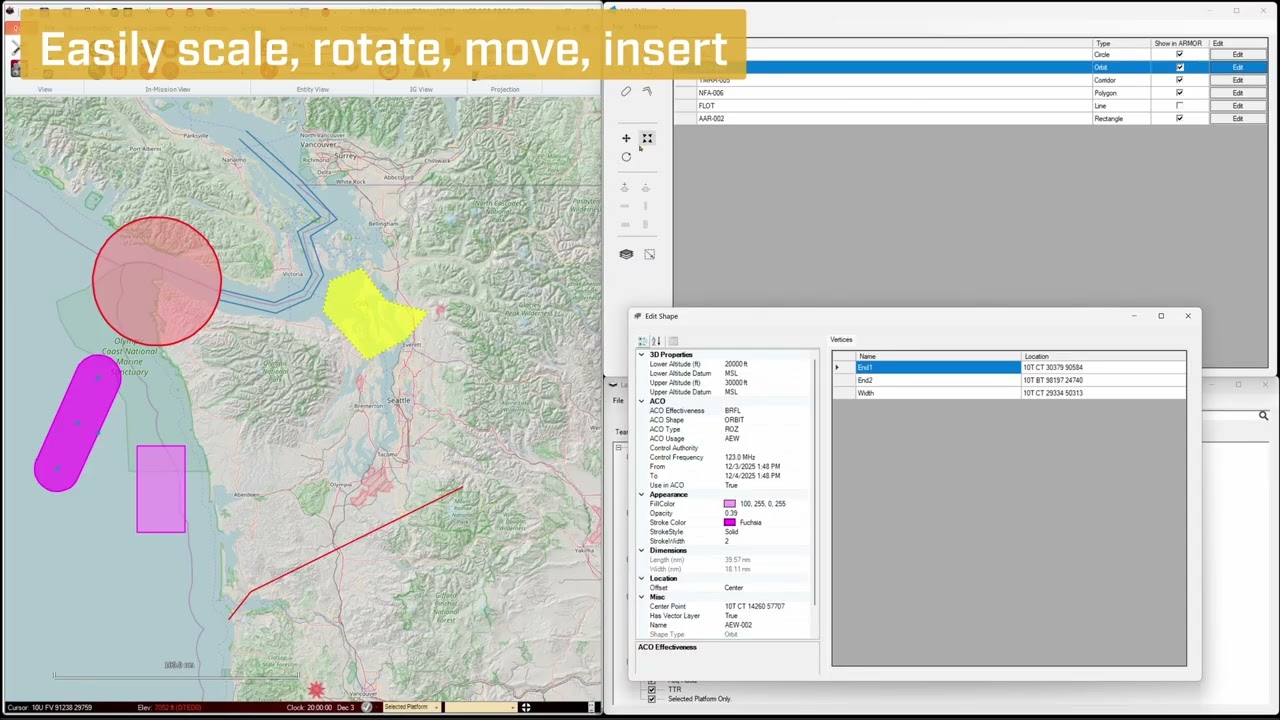Screen dimensions: 1280x720
Task: Click the Fuchsia Stroke Color swatch
Action: pyautogui.click(x=730, y=523)
